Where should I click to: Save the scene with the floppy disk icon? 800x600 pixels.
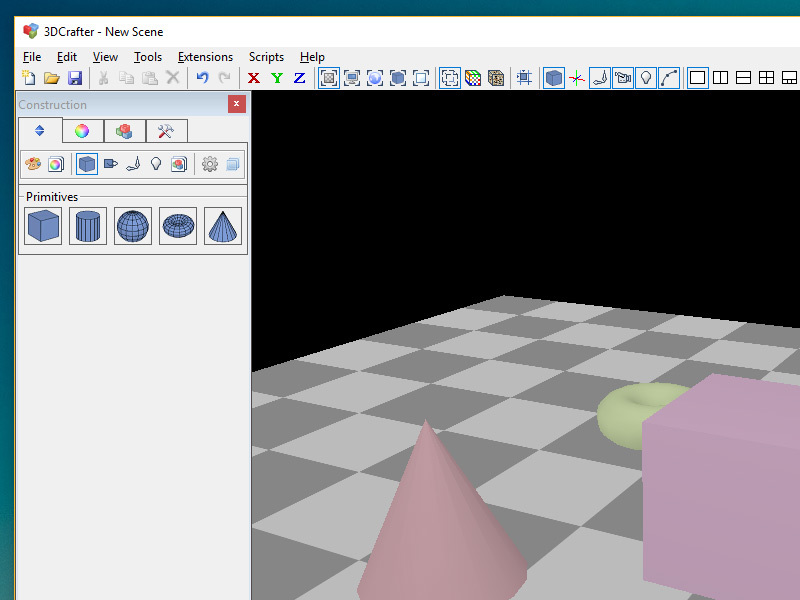(75, 78)
